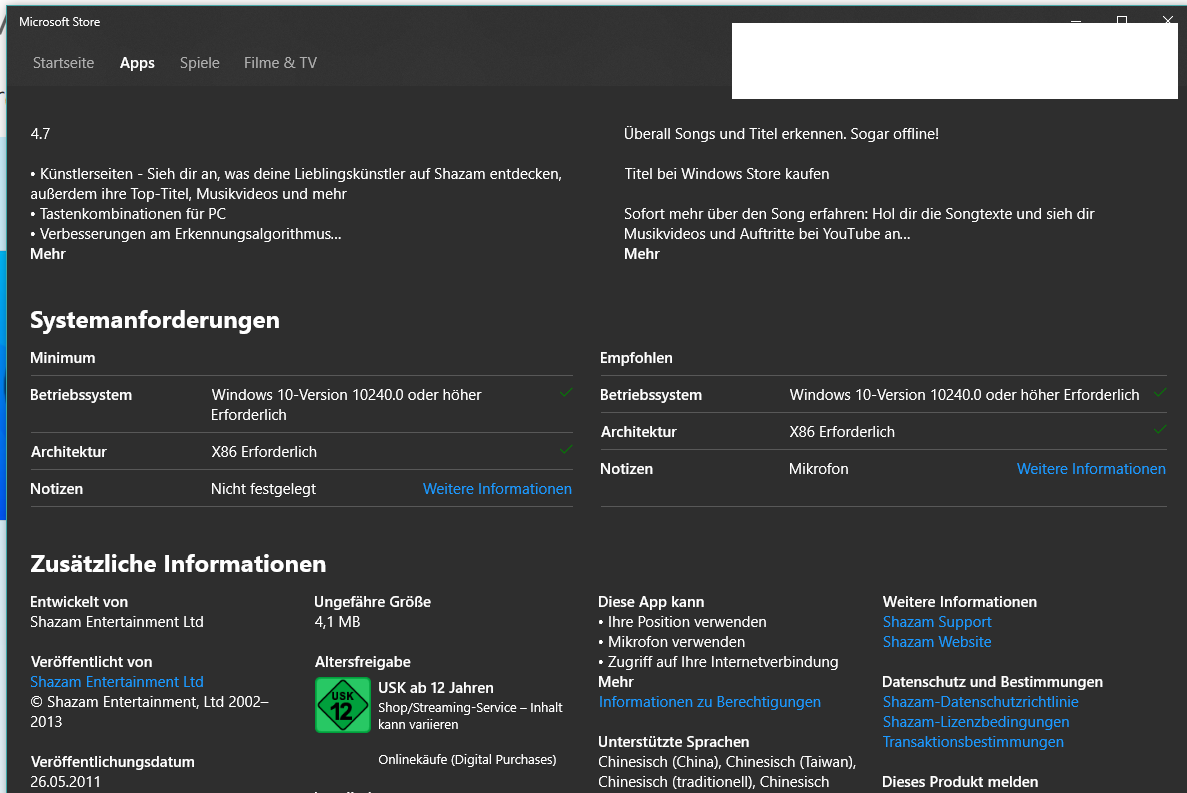Click 'Mikrofon verwenden' permission text
The width and height of the screenshot is (1187, 793).
pyautogui.click(x=676, y=642)
